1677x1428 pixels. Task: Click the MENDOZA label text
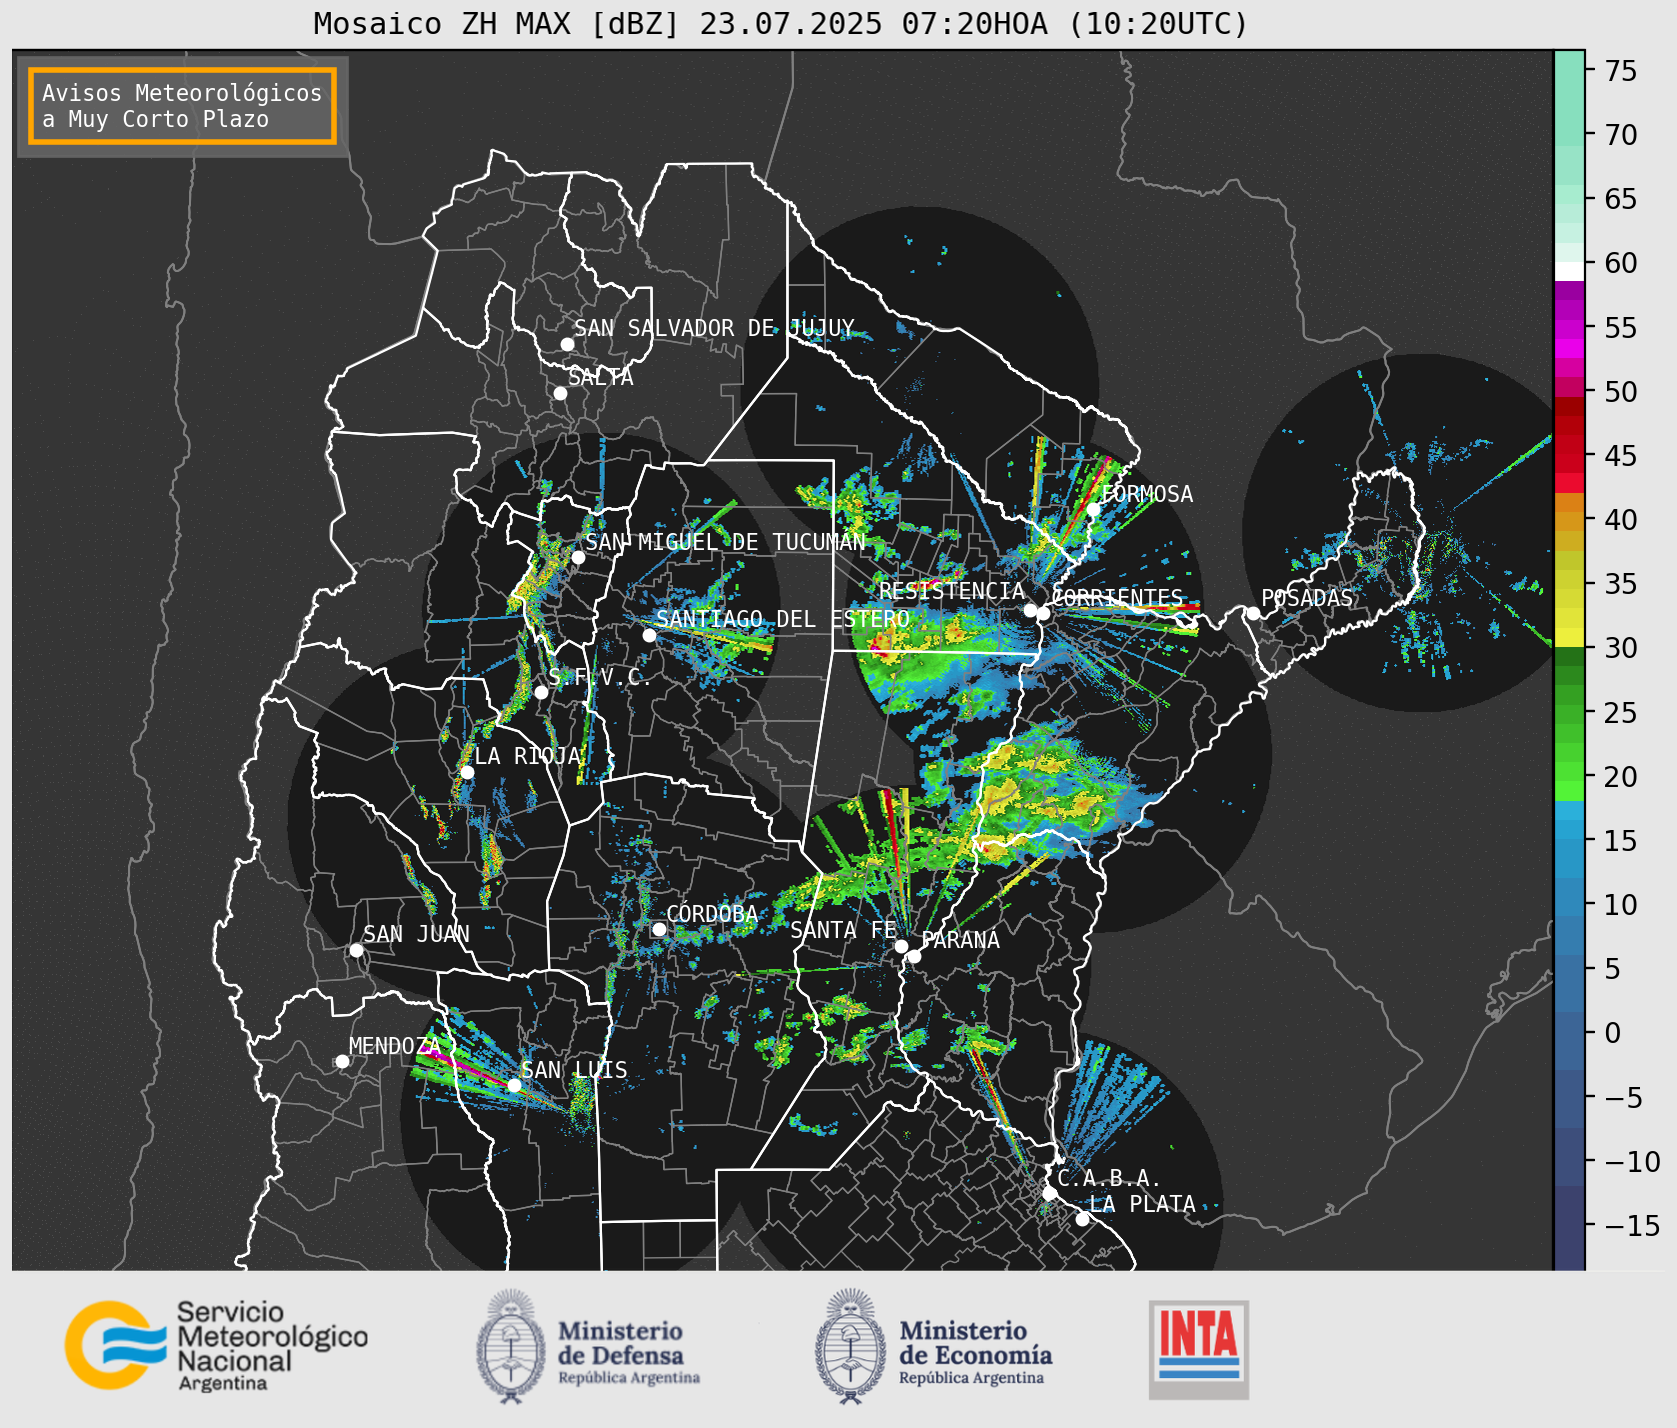394,1046
